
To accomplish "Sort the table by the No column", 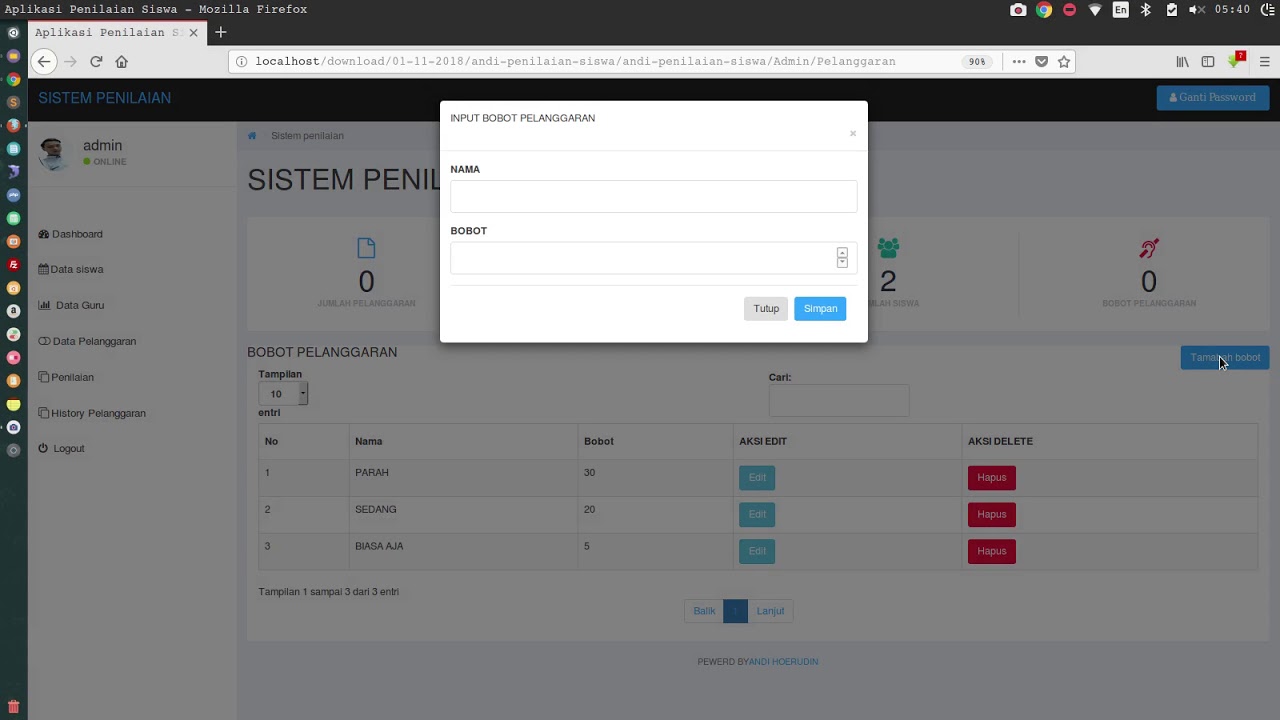I will [x=303, y=441].
